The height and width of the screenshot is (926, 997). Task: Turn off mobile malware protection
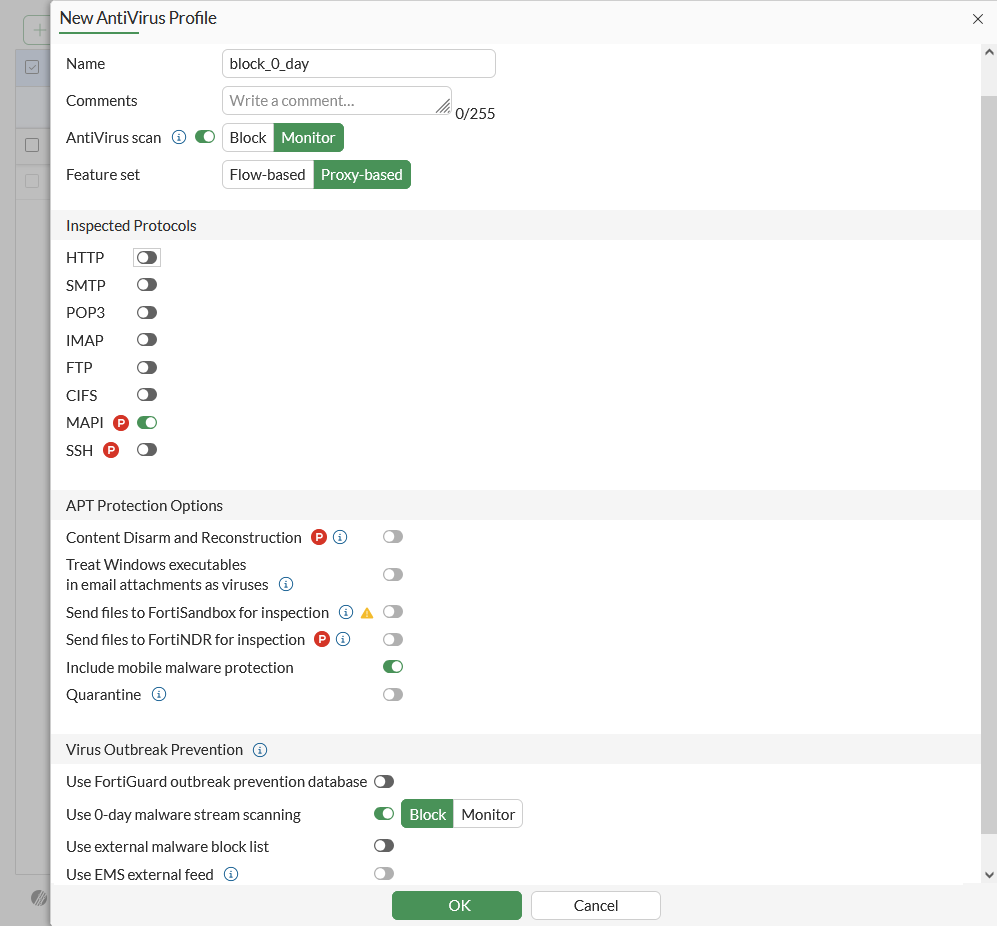click(x=393, y=667)
